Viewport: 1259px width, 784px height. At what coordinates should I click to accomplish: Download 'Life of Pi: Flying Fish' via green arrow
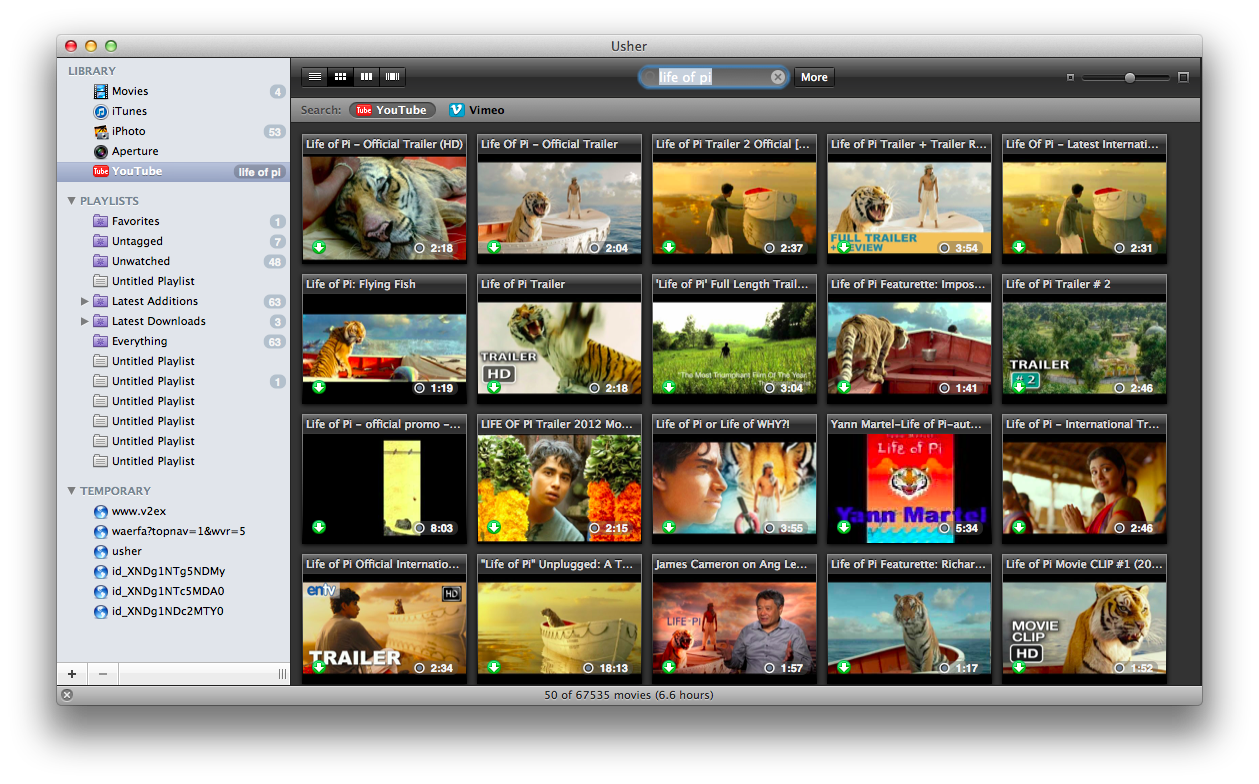tap(318, 387)
